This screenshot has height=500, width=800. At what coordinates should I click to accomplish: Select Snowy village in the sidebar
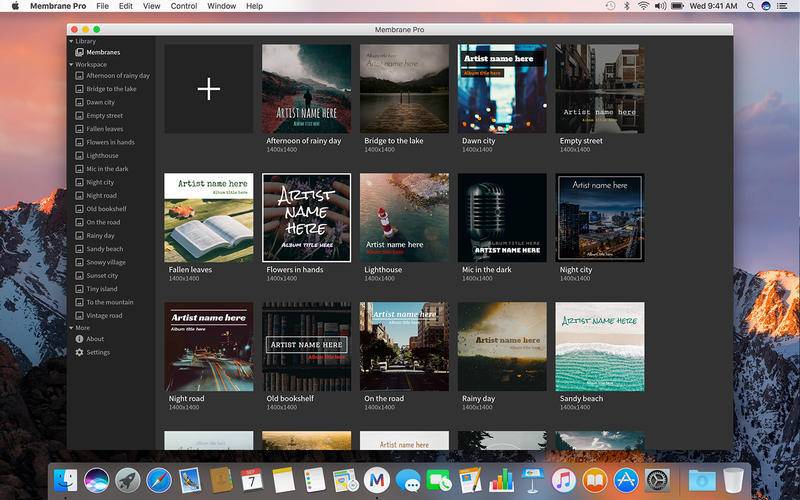[x=105, y=262]
